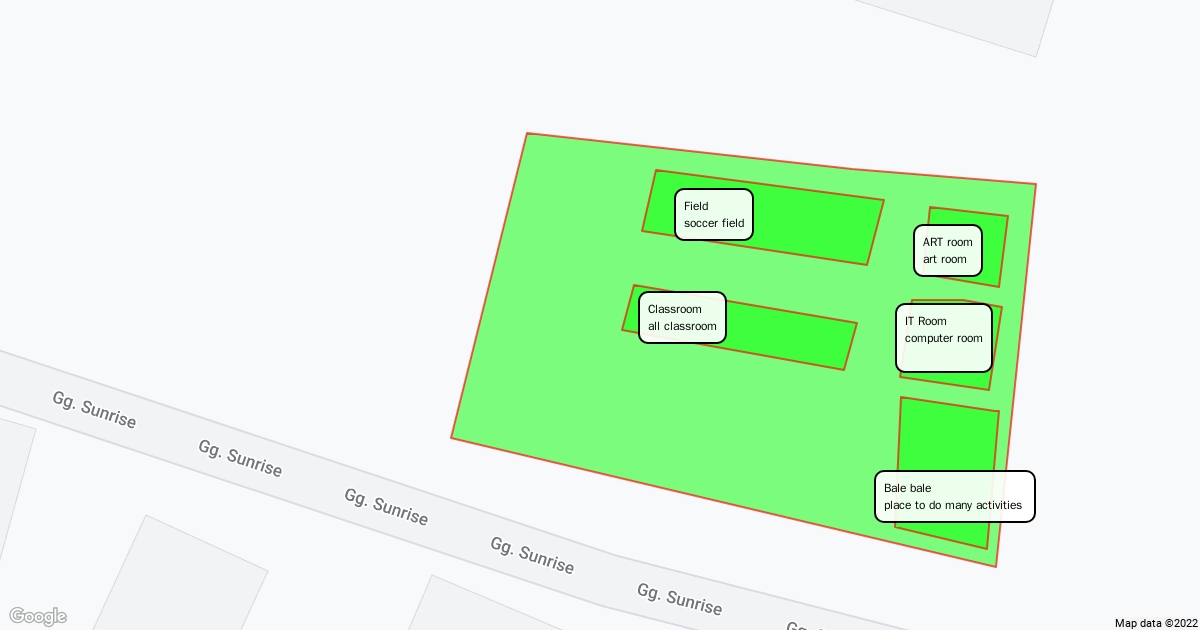
Task: Select the Classroom all classroom label
Action: (x=682, y=317)
